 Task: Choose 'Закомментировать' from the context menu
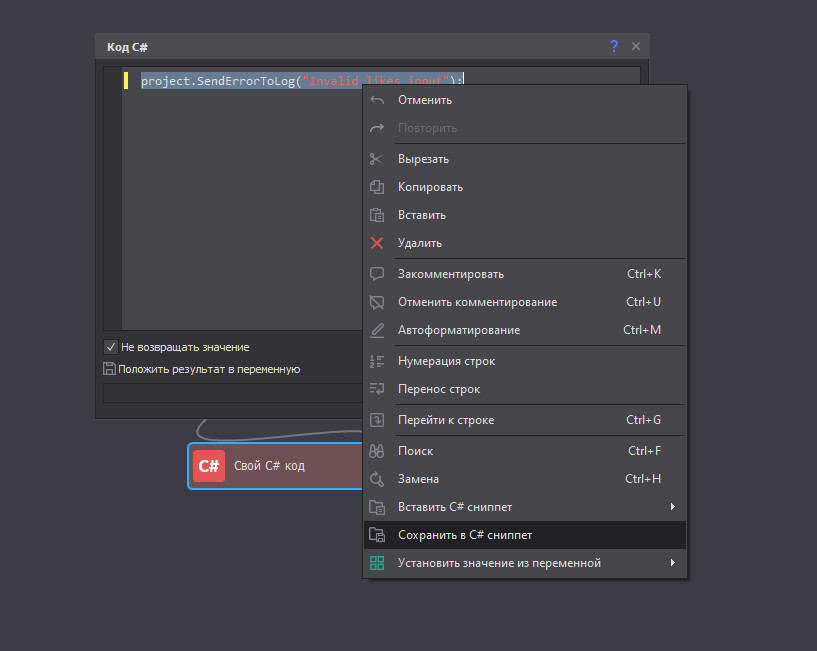pyautogui.click(x=450, y=274)
